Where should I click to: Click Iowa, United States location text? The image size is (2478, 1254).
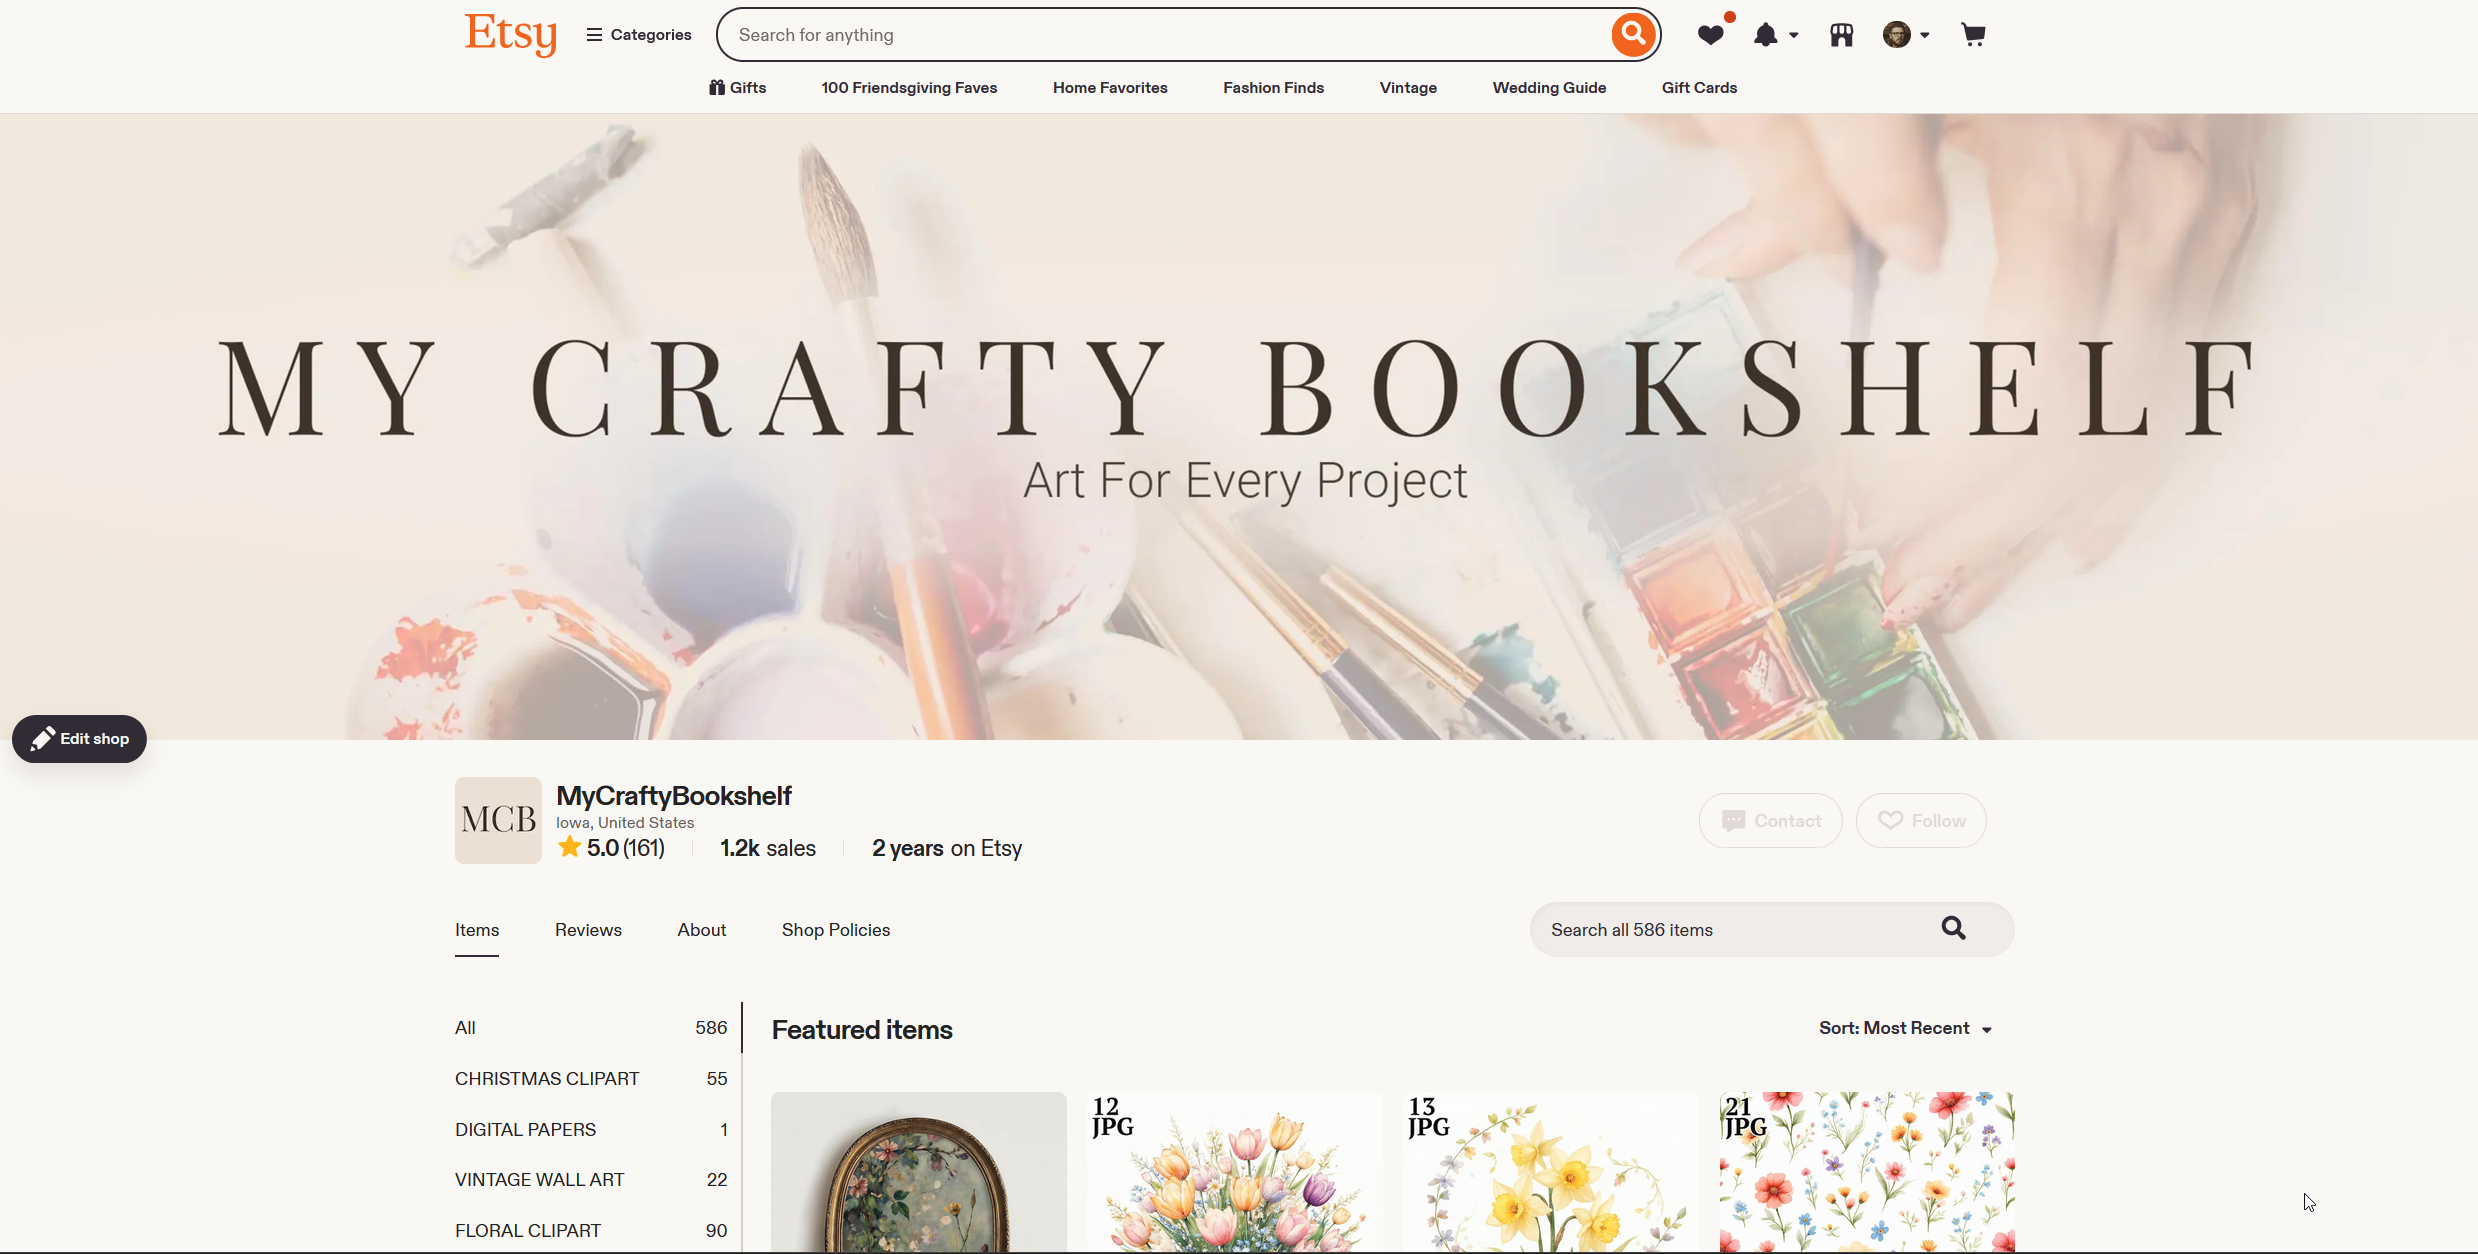click(x=625, y=823)
